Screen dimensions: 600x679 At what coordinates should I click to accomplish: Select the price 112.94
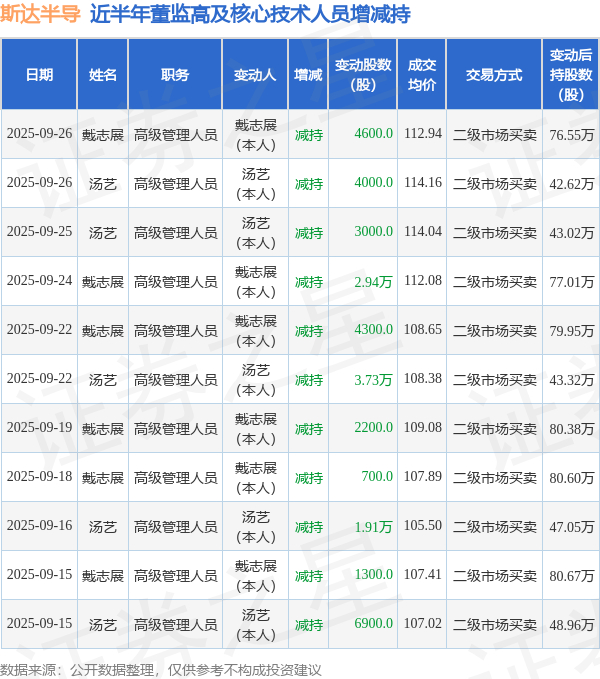pyautogui.click(x=423, y=133)
